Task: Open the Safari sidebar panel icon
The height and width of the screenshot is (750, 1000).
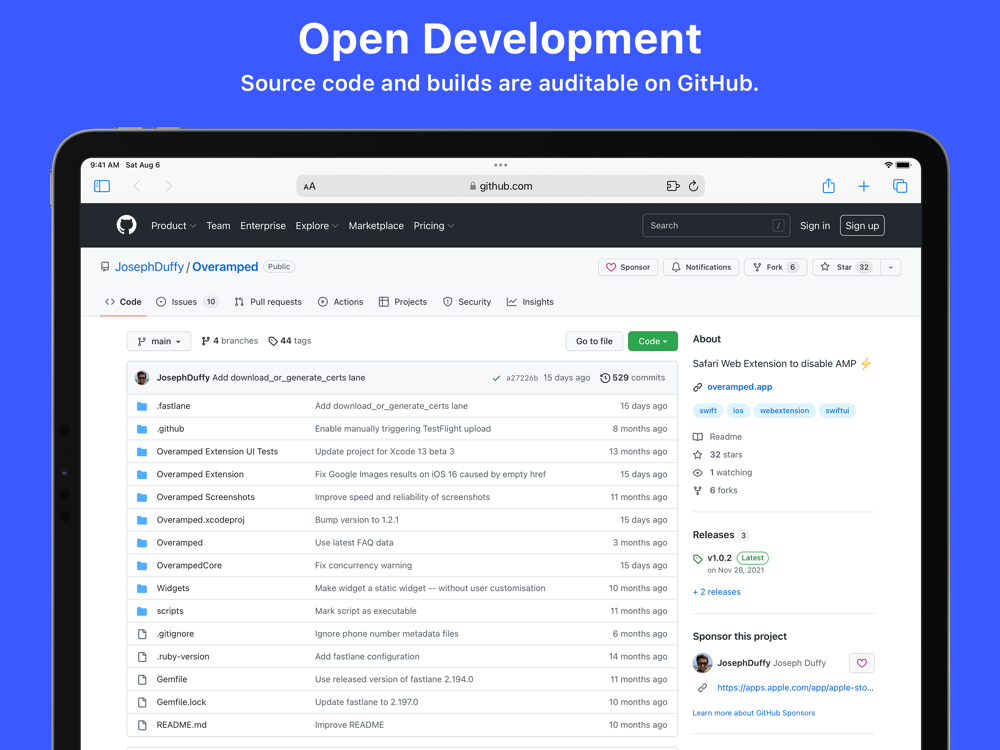Action: coord(102,186)
